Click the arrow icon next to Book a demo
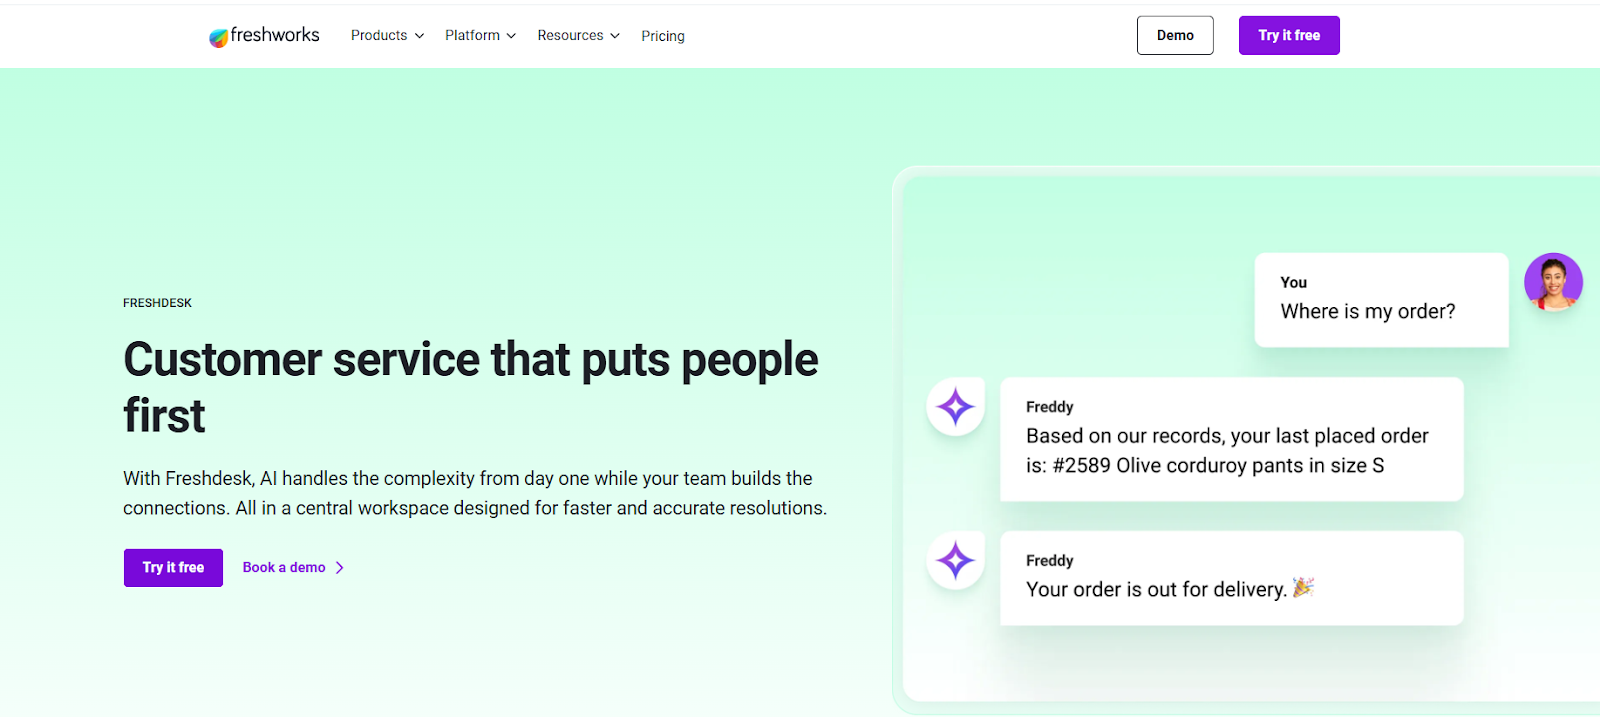The image size is (1600, 717). [x=340, y=567]
